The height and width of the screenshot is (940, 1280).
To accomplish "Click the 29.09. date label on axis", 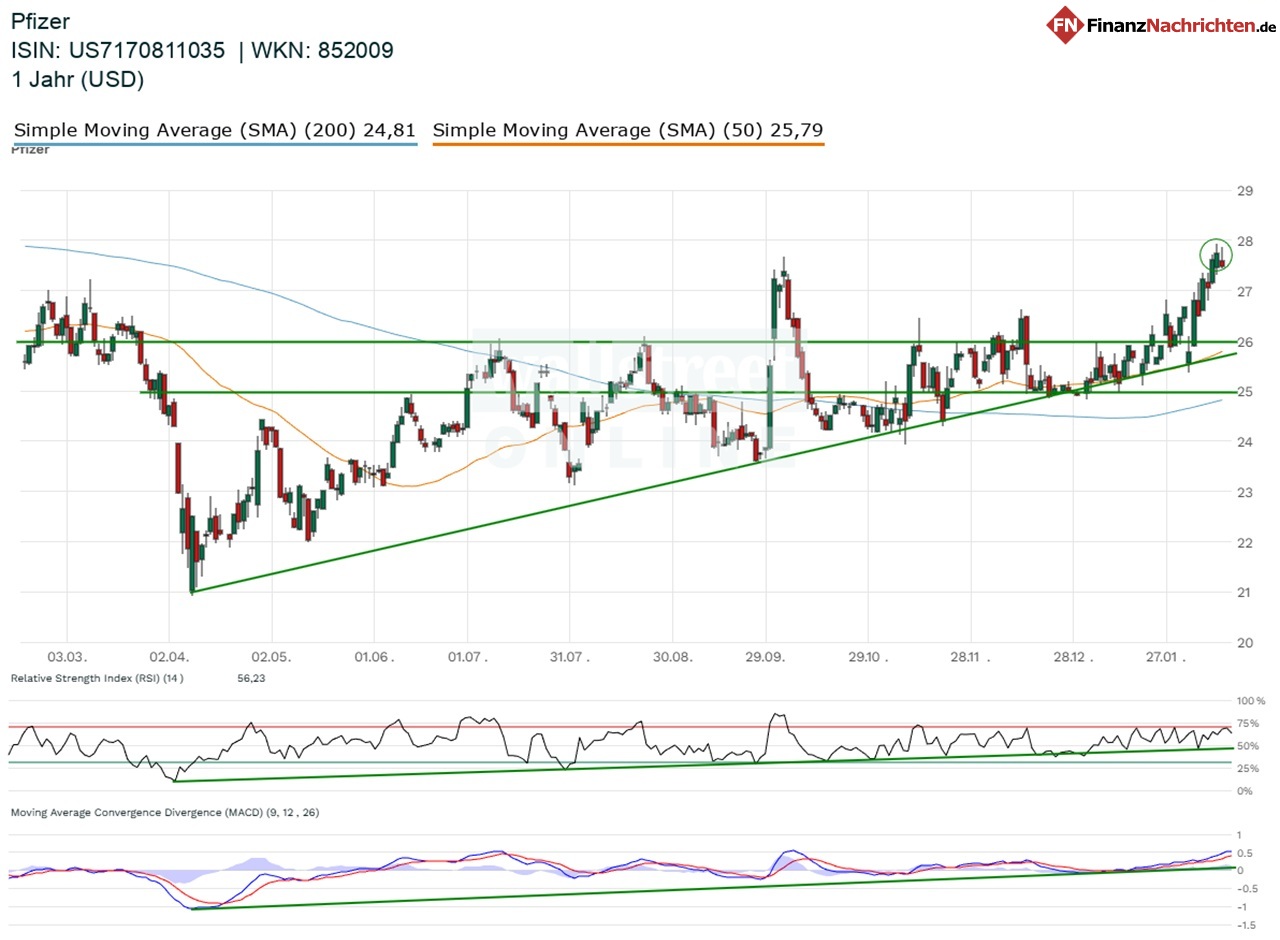I will 764,658.
